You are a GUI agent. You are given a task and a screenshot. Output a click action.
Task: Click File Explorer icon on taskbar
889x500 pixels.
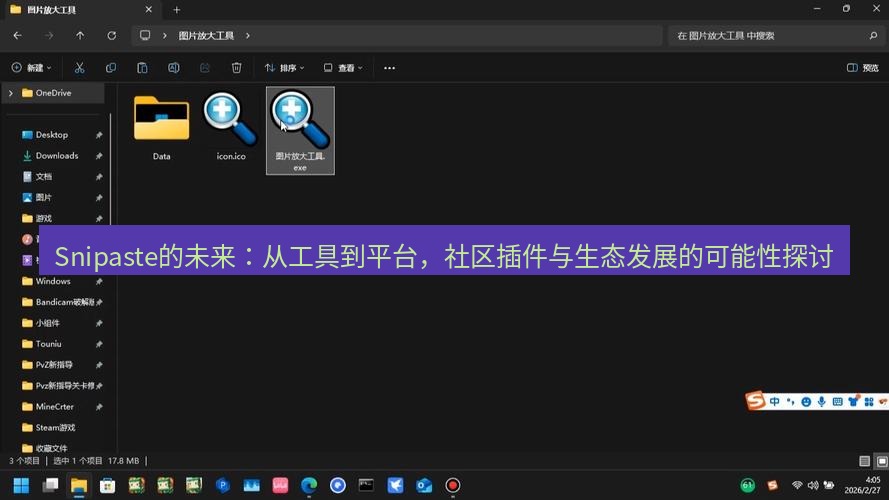(79, 485)
